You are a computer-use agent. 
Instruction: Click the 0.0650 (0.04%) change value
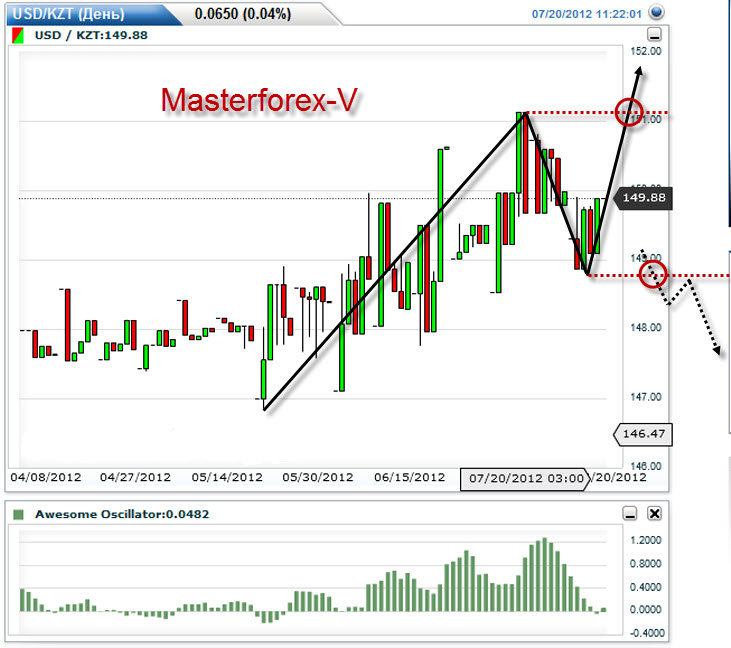[242, 14]
